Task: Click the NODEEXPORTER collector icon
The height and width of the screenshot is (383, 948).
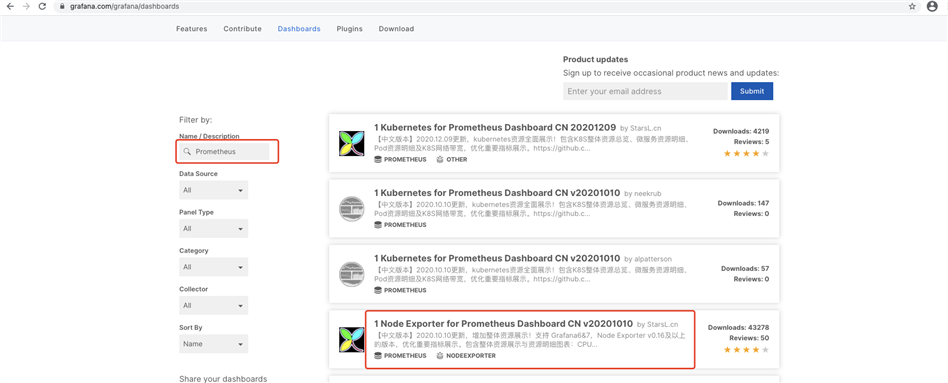Action: coord(440,356)
